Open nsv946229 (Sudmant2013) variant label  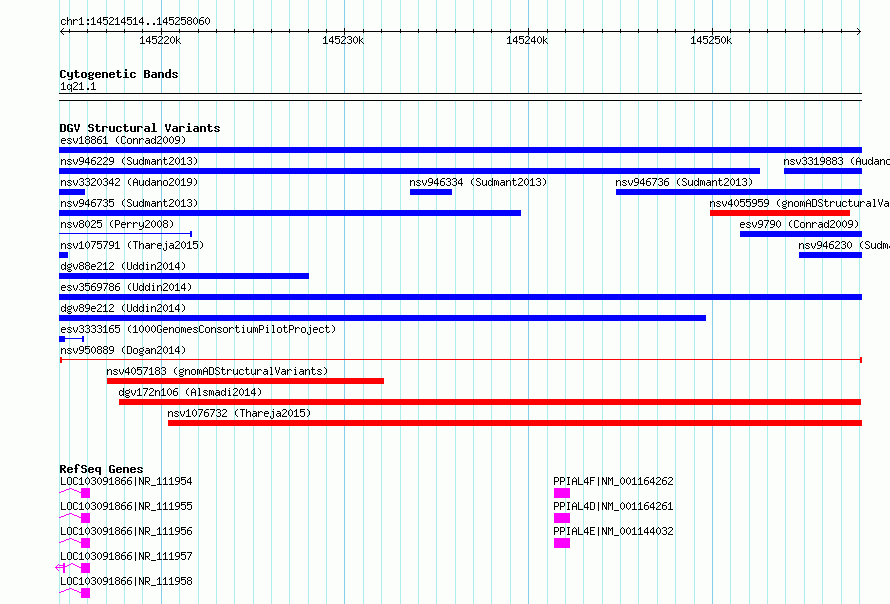tap(129, 161)
